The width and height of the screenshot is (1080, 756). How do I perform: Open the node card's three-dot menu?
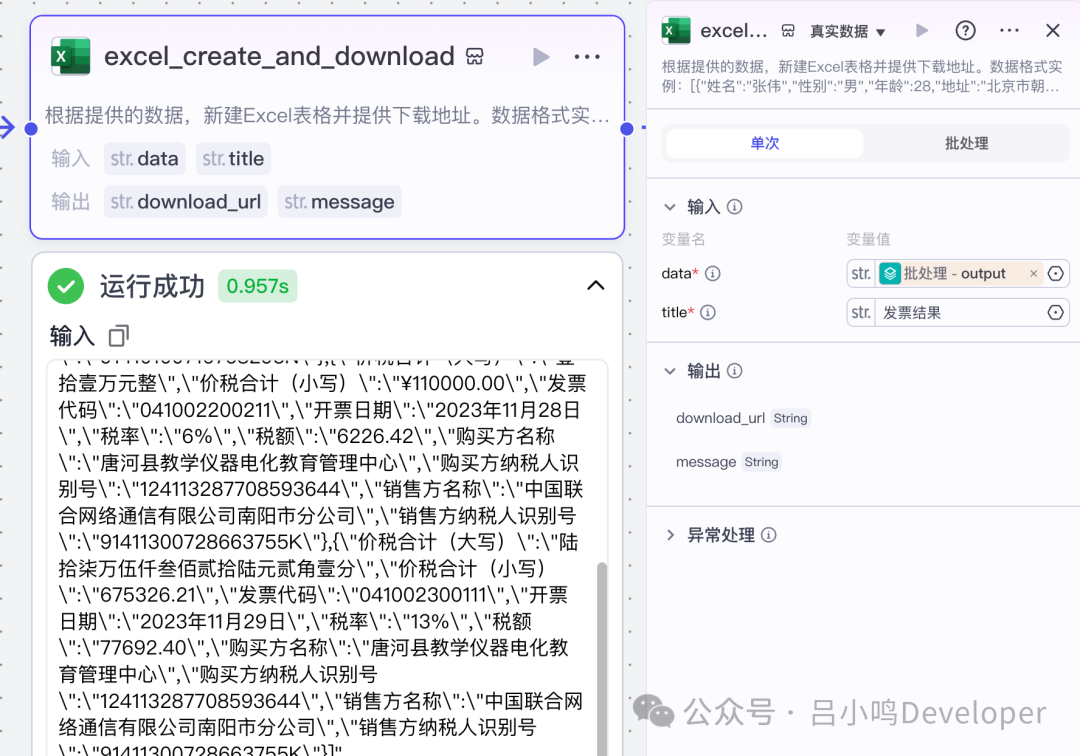(x=587, y=56)
